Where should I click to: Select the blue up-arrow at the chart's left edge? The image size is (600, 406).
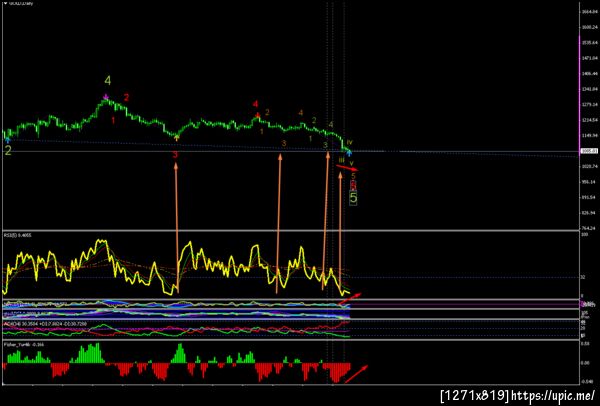click(8, 141)
